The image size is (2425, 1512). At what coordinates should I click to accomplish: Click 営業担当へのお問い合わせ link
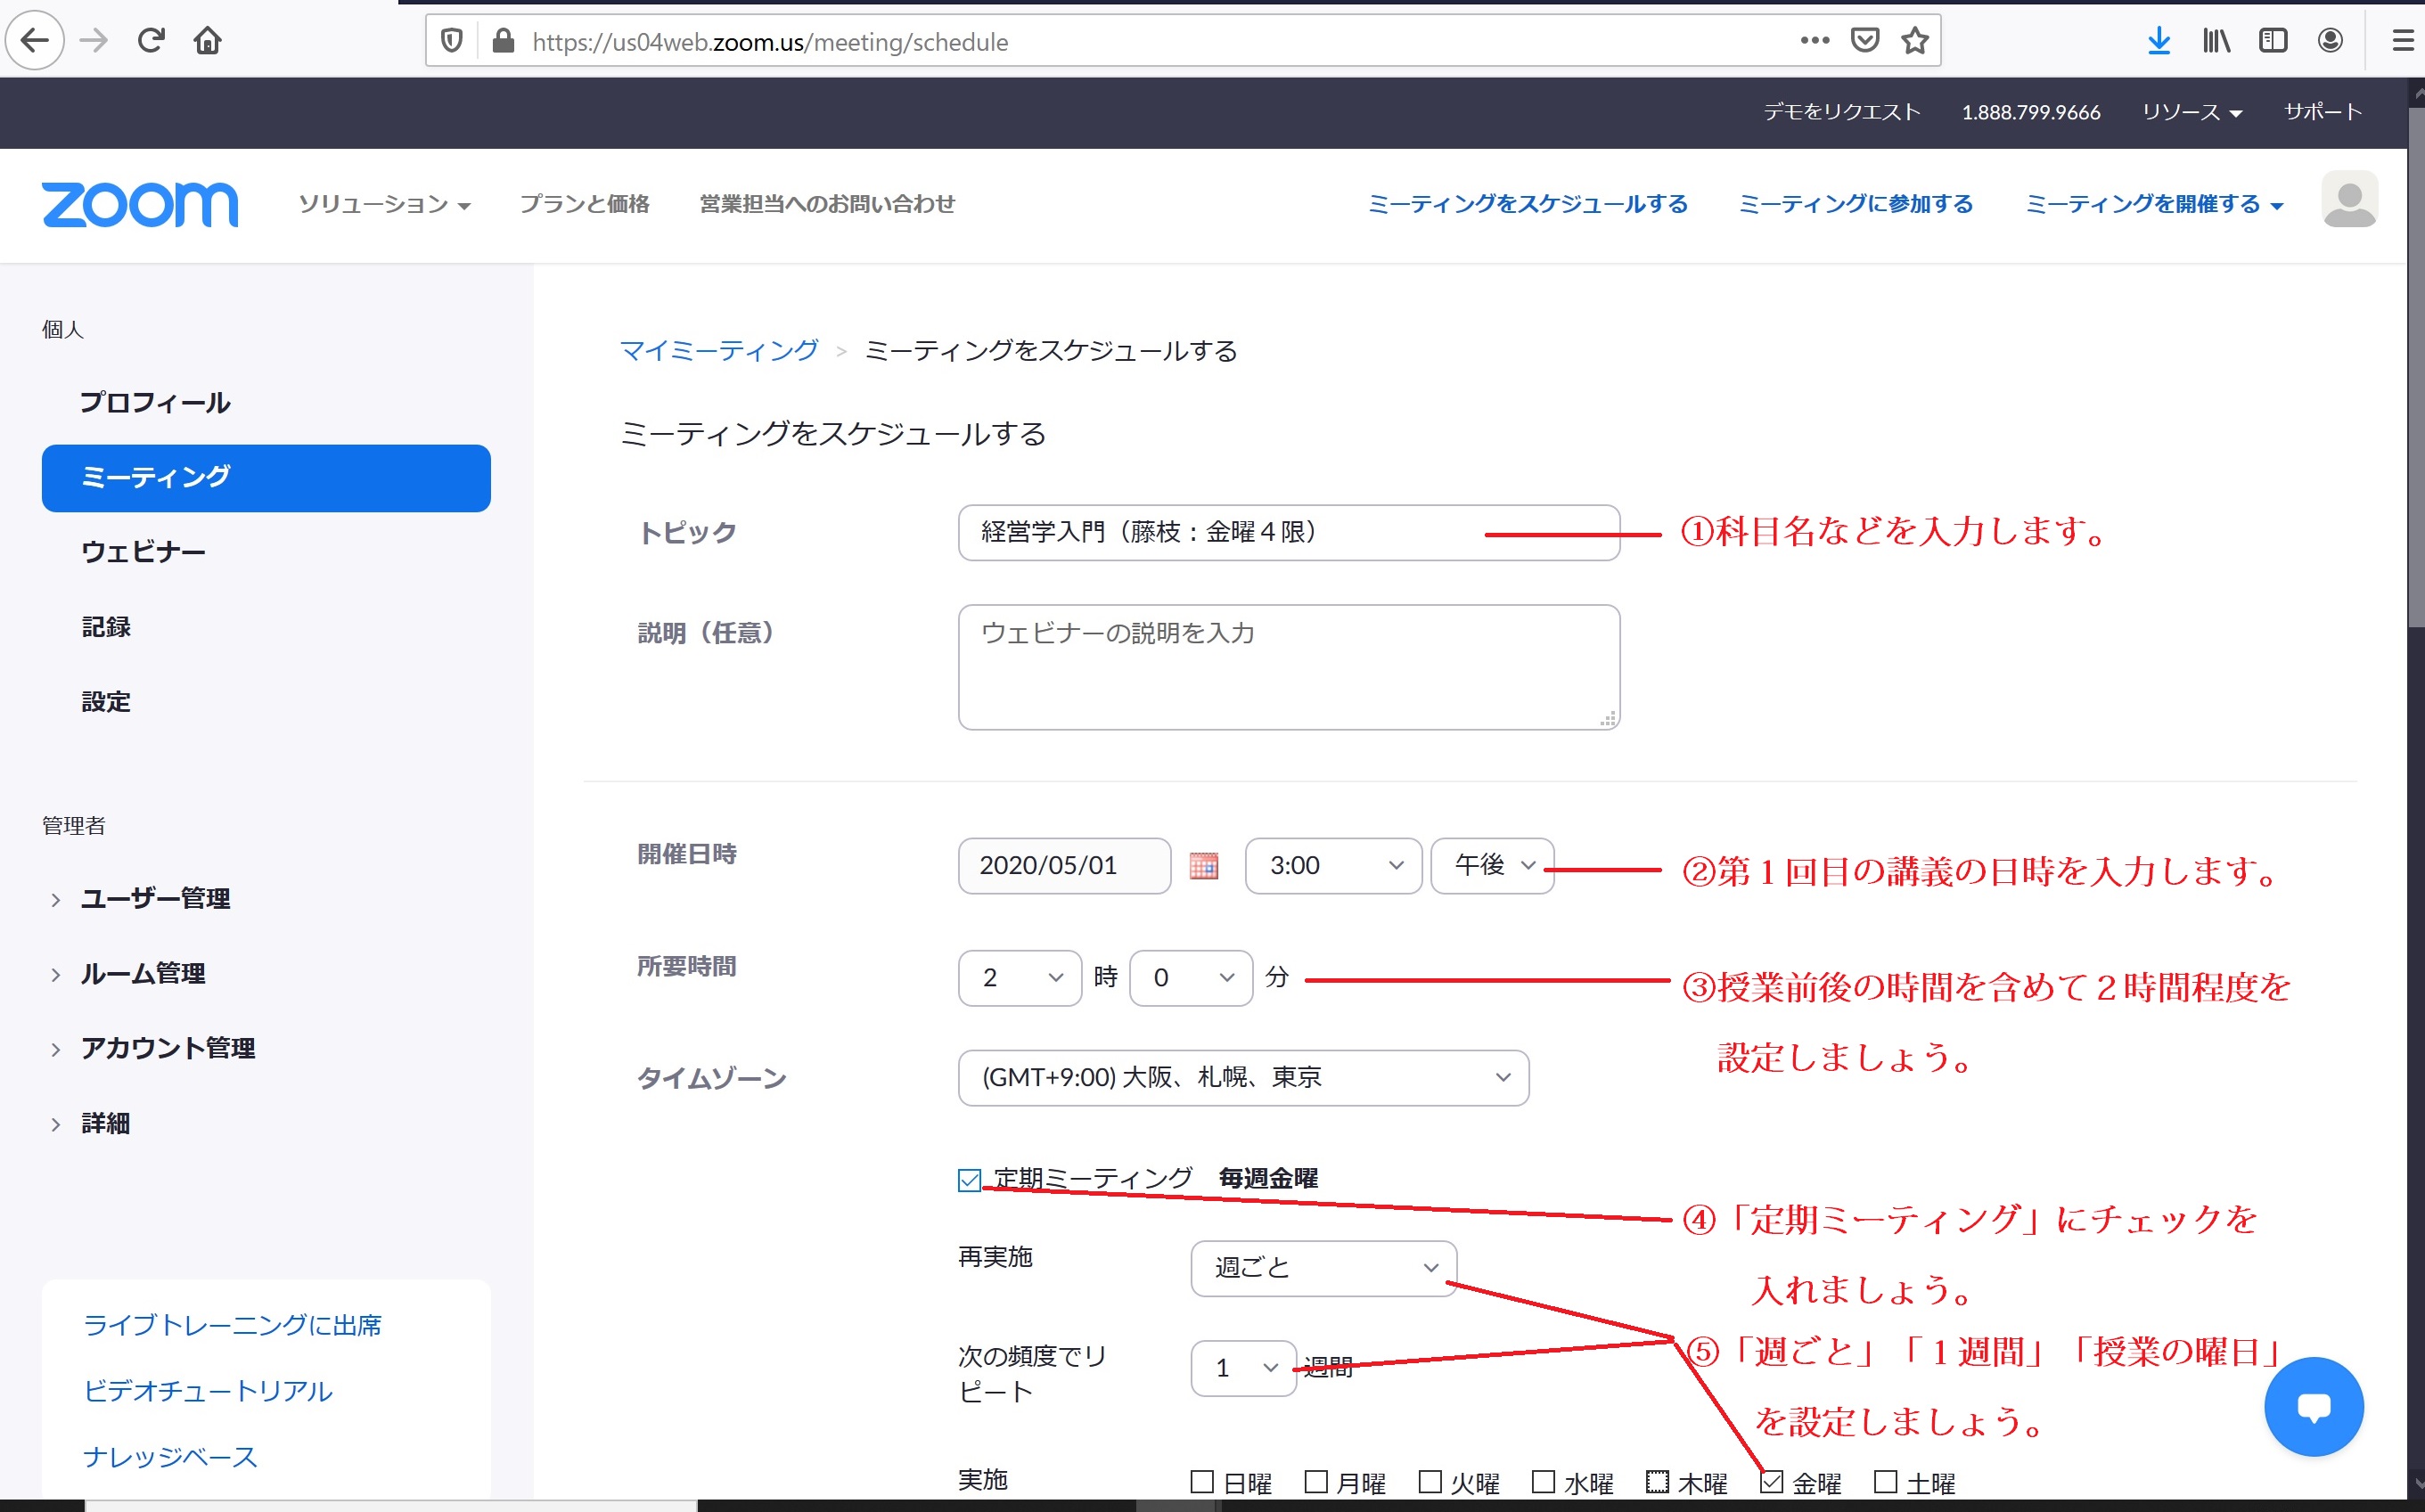(x=827, y=204)
